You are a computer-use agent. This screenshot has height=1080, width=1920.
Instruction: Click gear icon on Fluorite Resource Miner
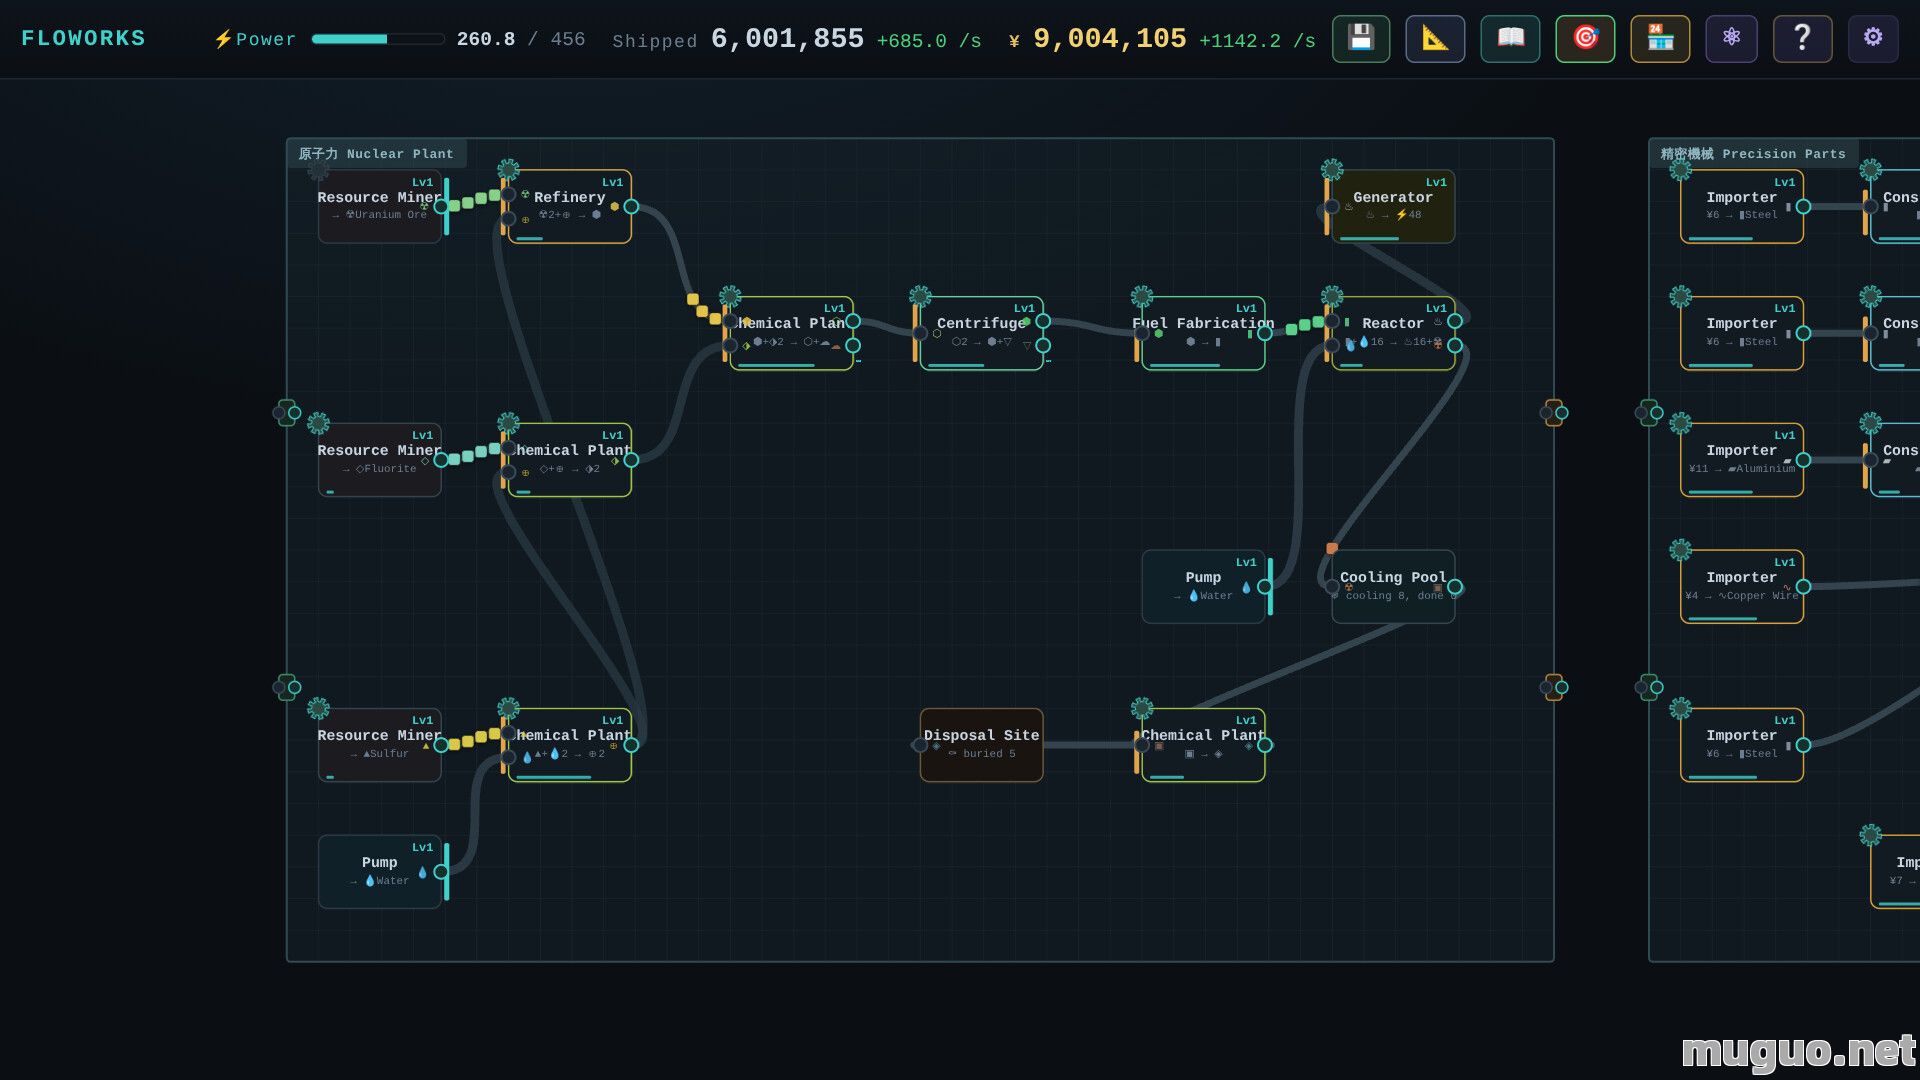[x=318, y=423]
